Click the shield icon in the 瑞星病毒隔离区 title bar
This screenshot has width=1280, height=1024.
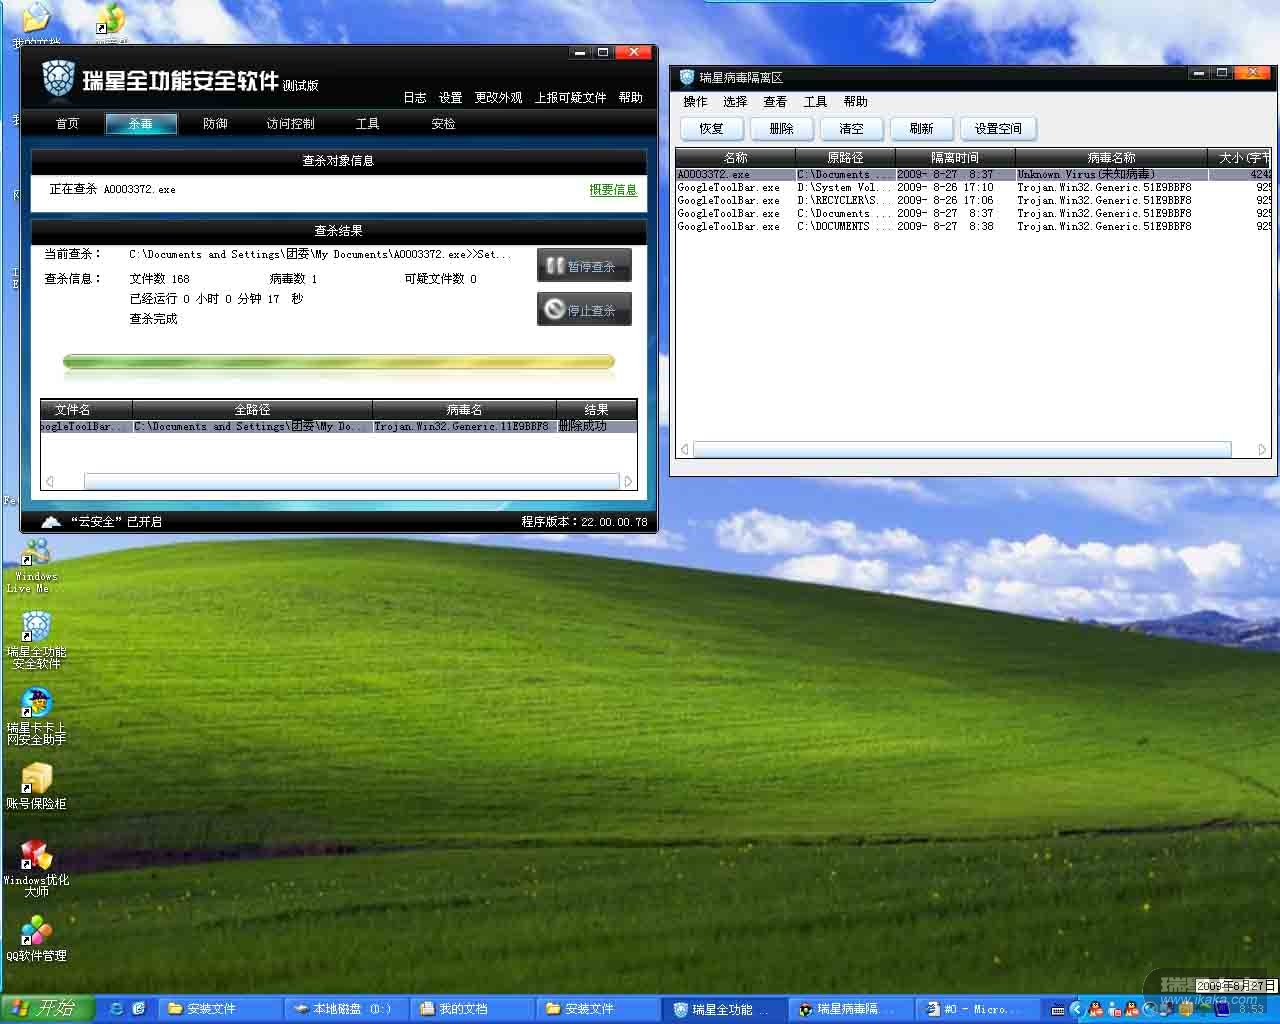tap(687, 77)
